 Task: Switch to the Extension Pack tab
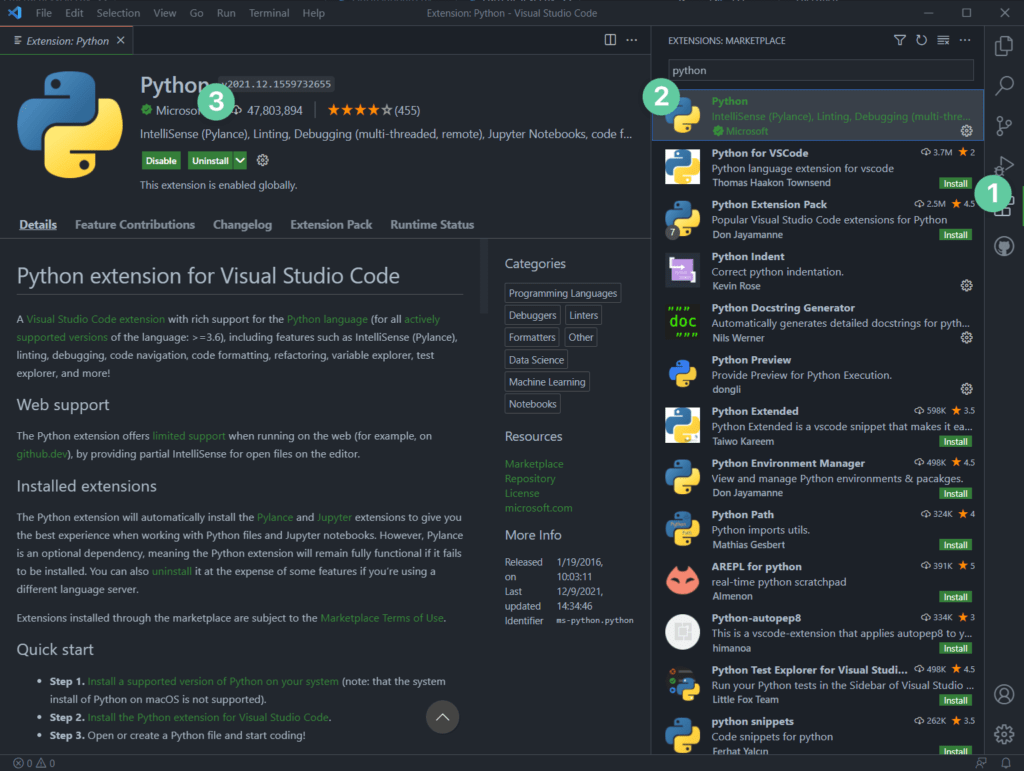(x=331, y=225)
